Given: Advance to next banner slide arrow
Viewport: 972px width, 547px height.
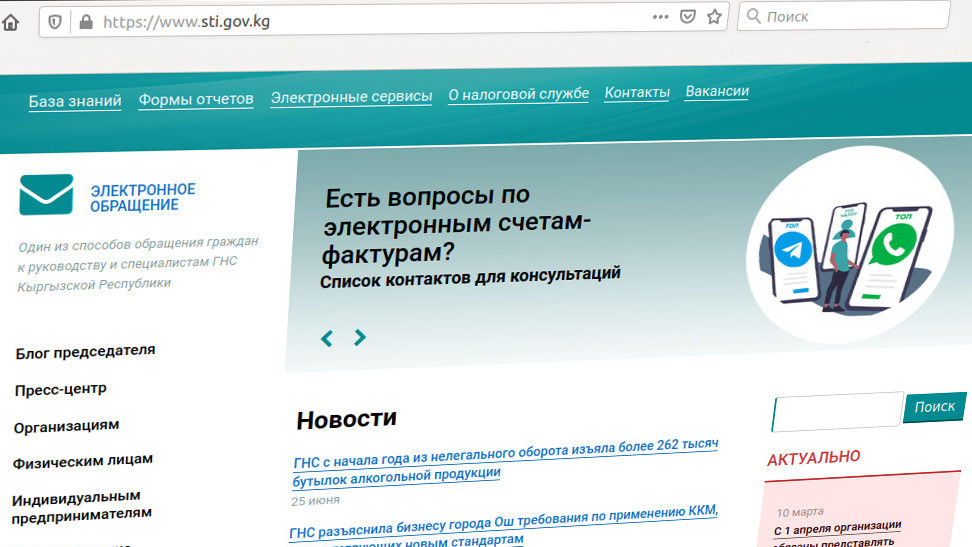Looking at the screenshot, I should tap(360, 337).
